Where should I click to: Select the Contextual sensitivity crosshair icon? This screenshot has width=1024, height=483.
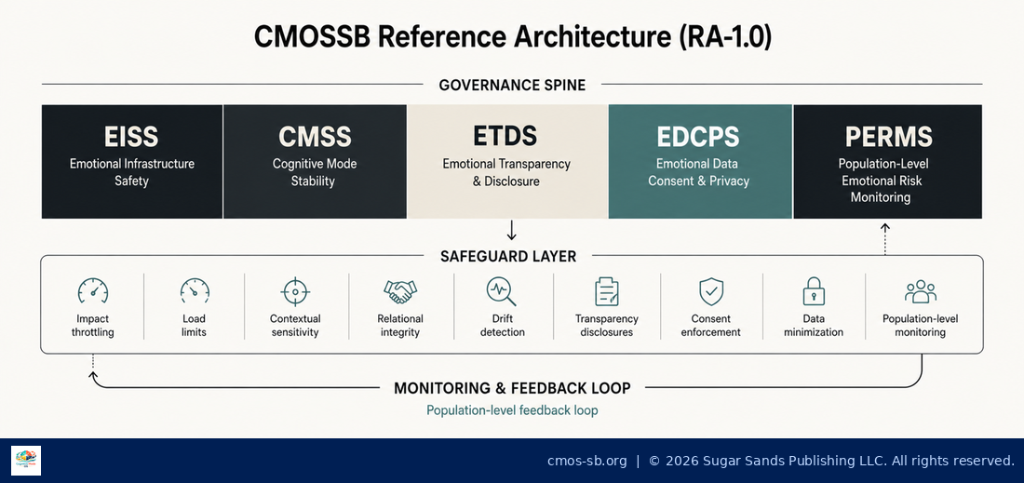tap(295, 291)
